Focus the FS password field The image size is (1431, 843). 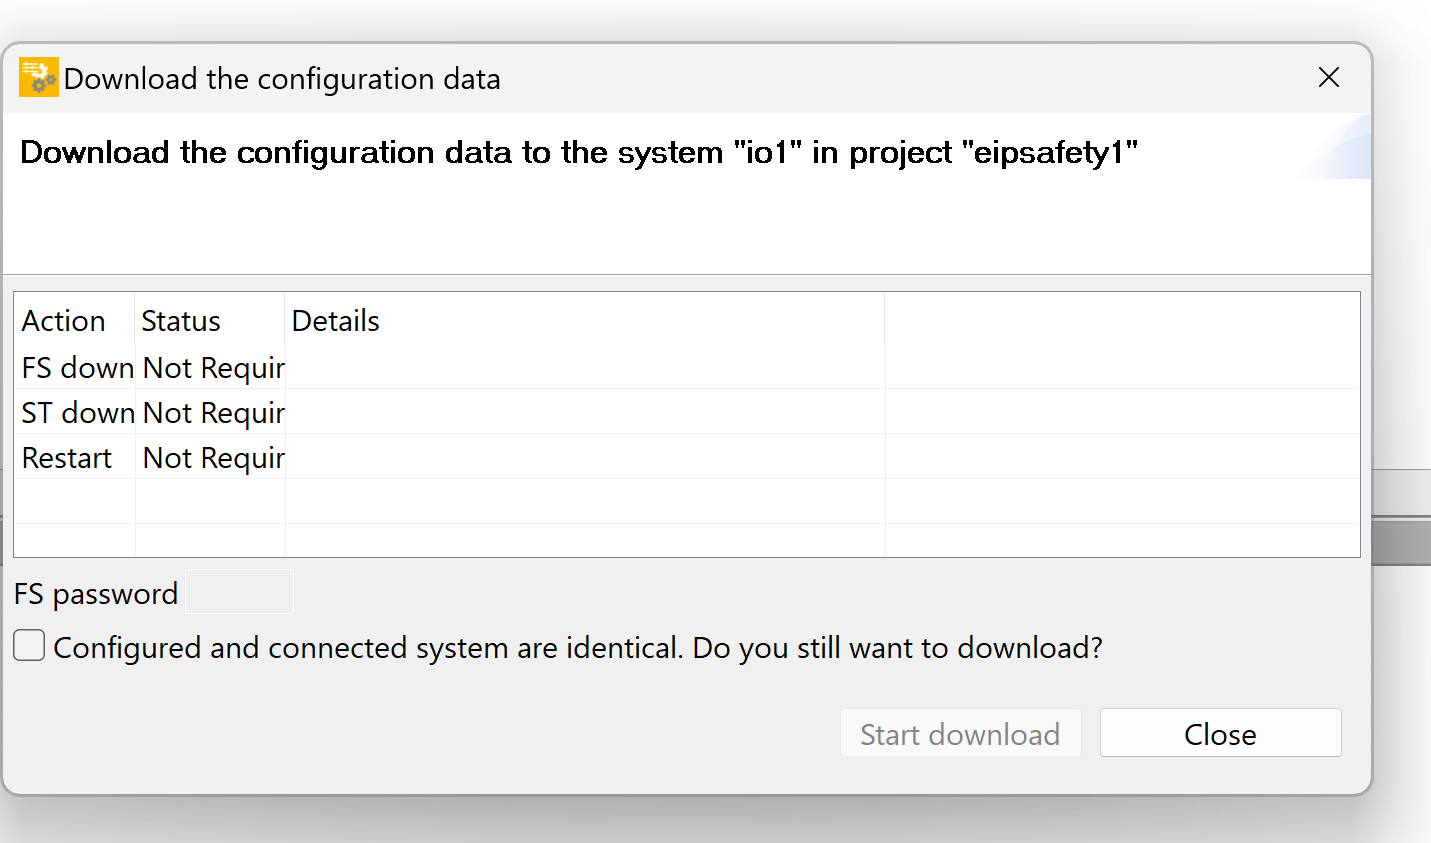point(240,592)
